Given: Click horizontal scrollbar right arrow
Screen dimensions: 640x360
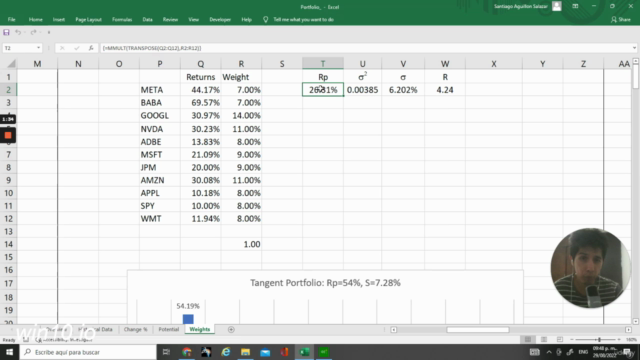Looking at the screenshot, I should tap(628, 329).
